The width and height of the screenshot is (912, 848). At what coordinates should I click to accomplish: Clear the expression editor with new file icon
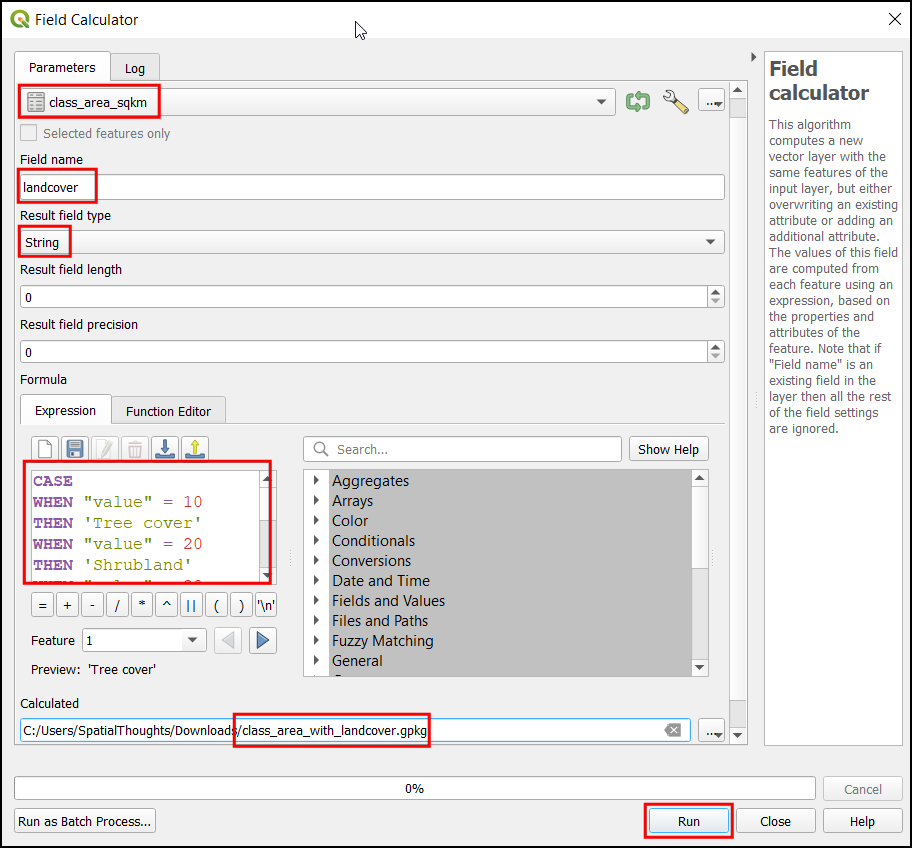(x=45, y=449)
